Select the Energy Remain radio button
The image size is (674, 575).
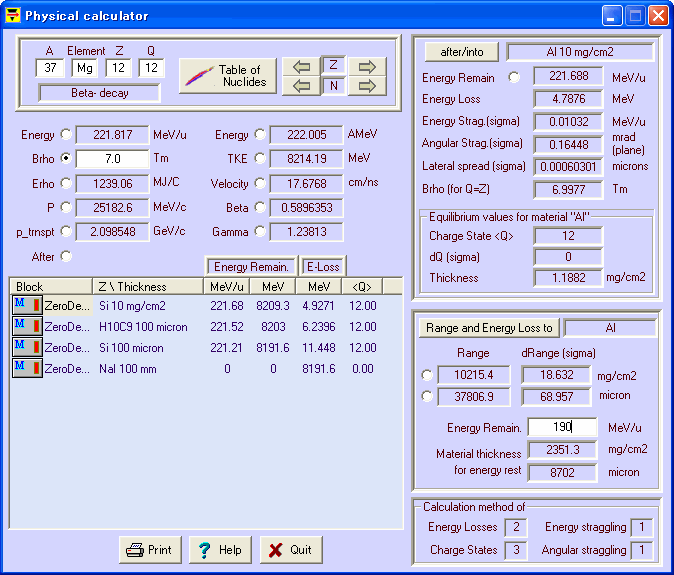[514, 77]
